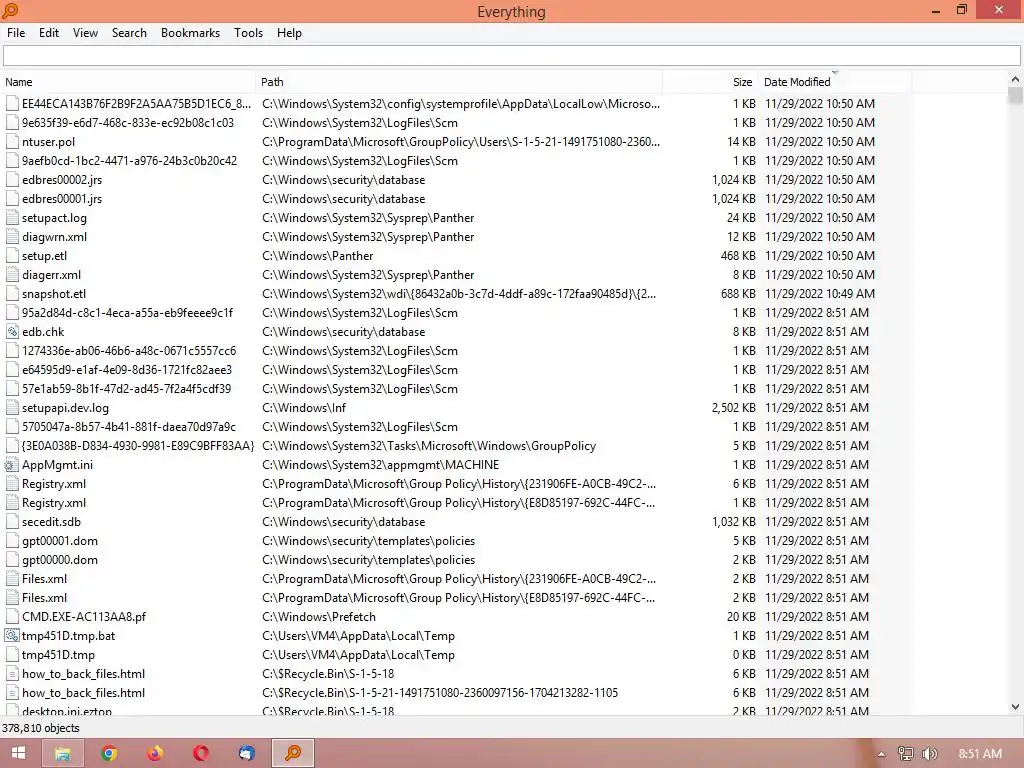This screenshot has height=768, width=1024.
Task: Click the AppMgmt.ini gear file icon
Action: [11, 465]
